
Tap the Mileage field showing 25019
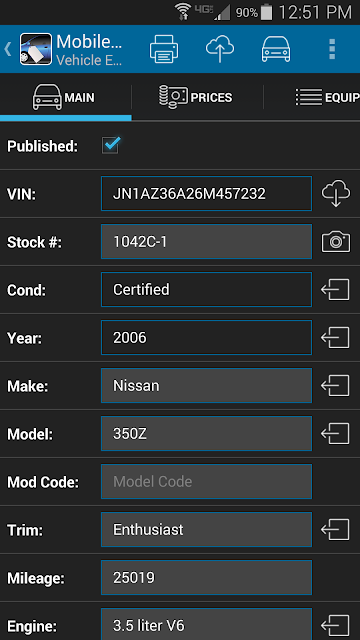click(207, 578)
